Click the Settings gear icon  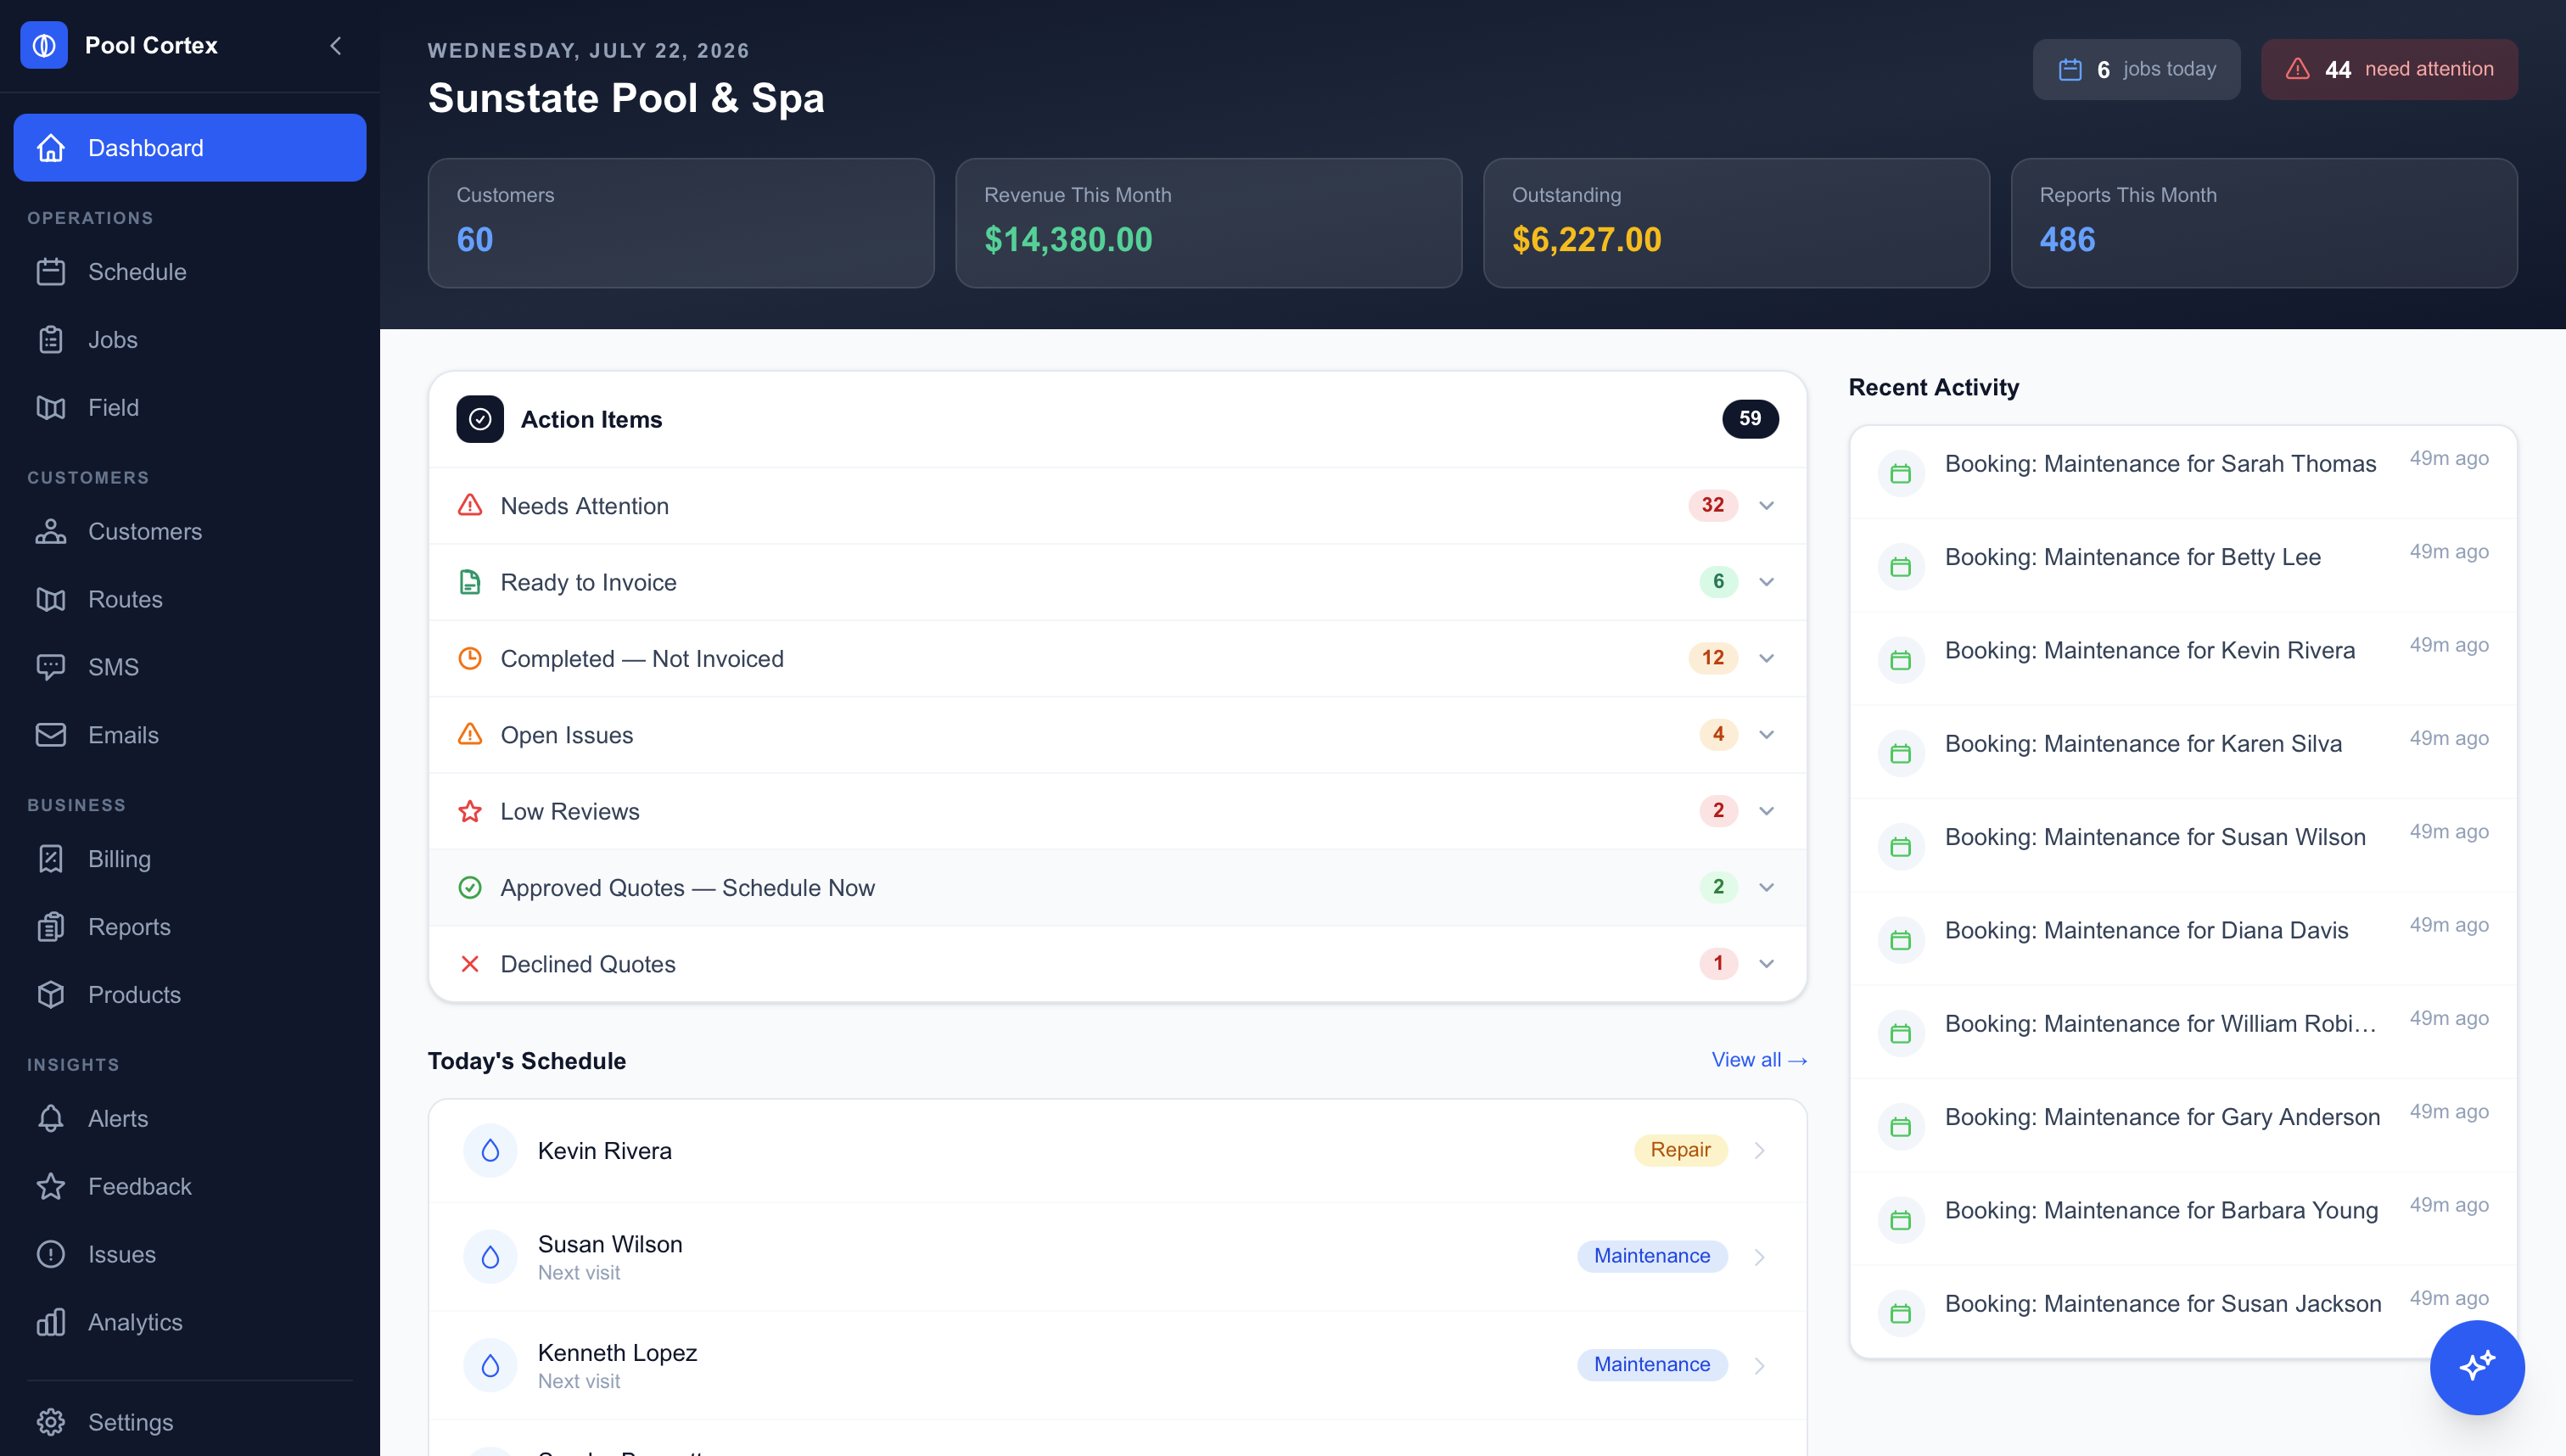point(51,1422)
